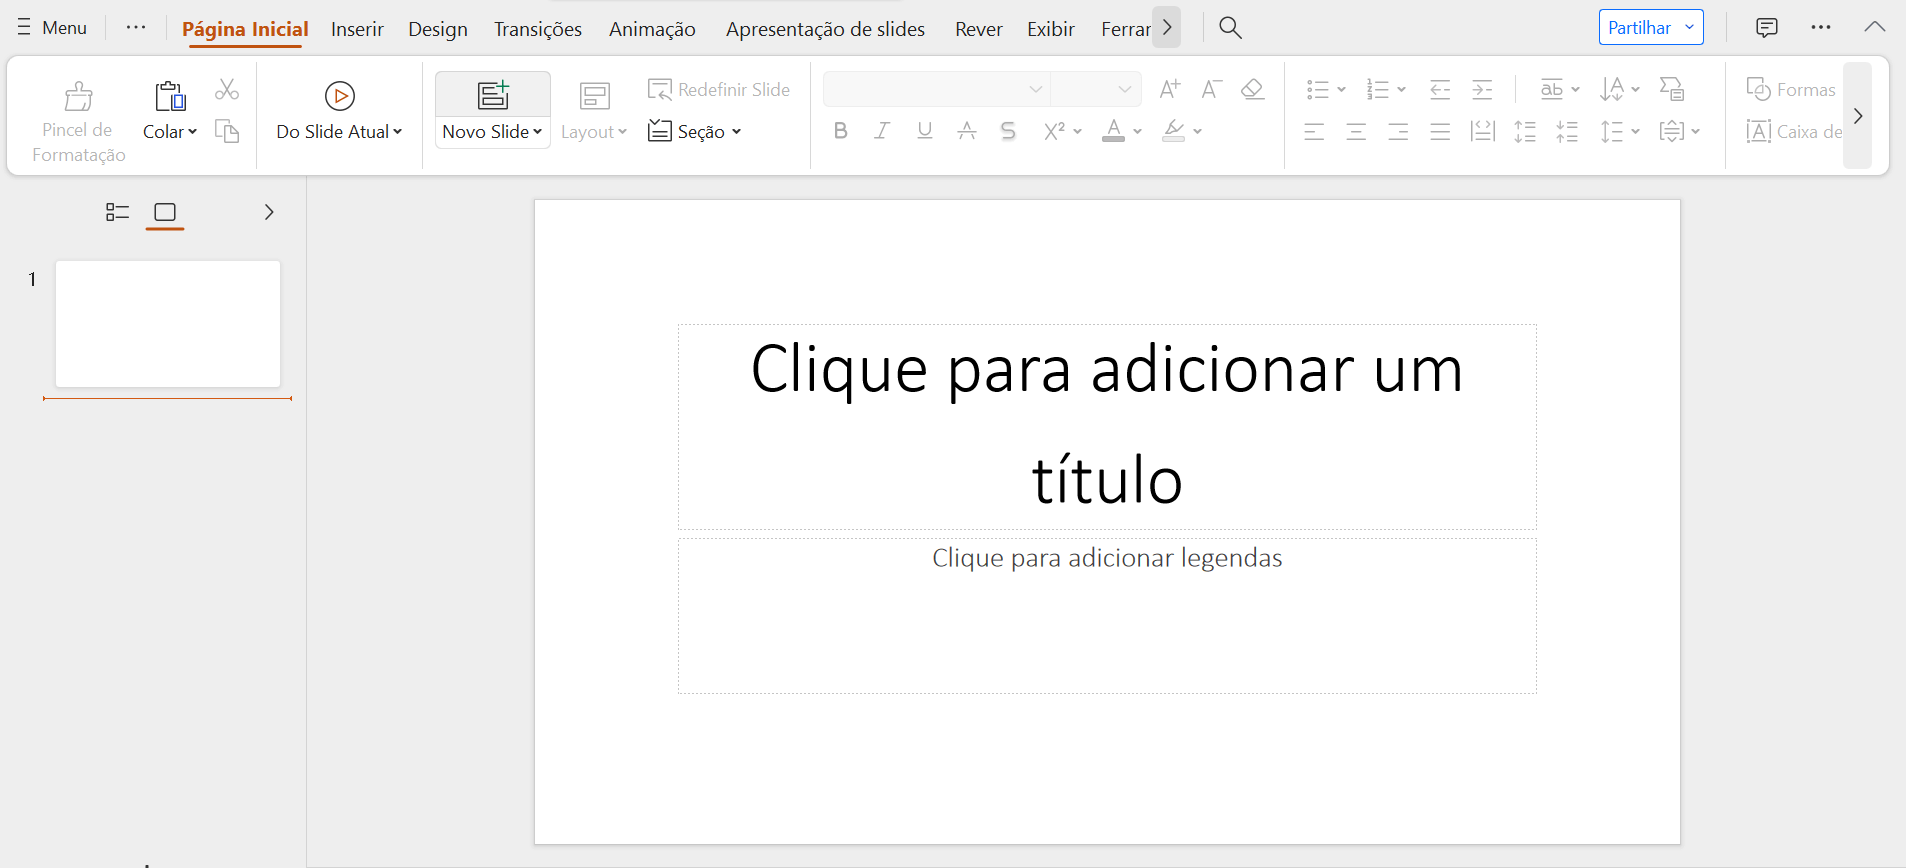Click the Caixa de texto button
This screenshot has width=1906, height=868.
click(x=1794, y=131)
